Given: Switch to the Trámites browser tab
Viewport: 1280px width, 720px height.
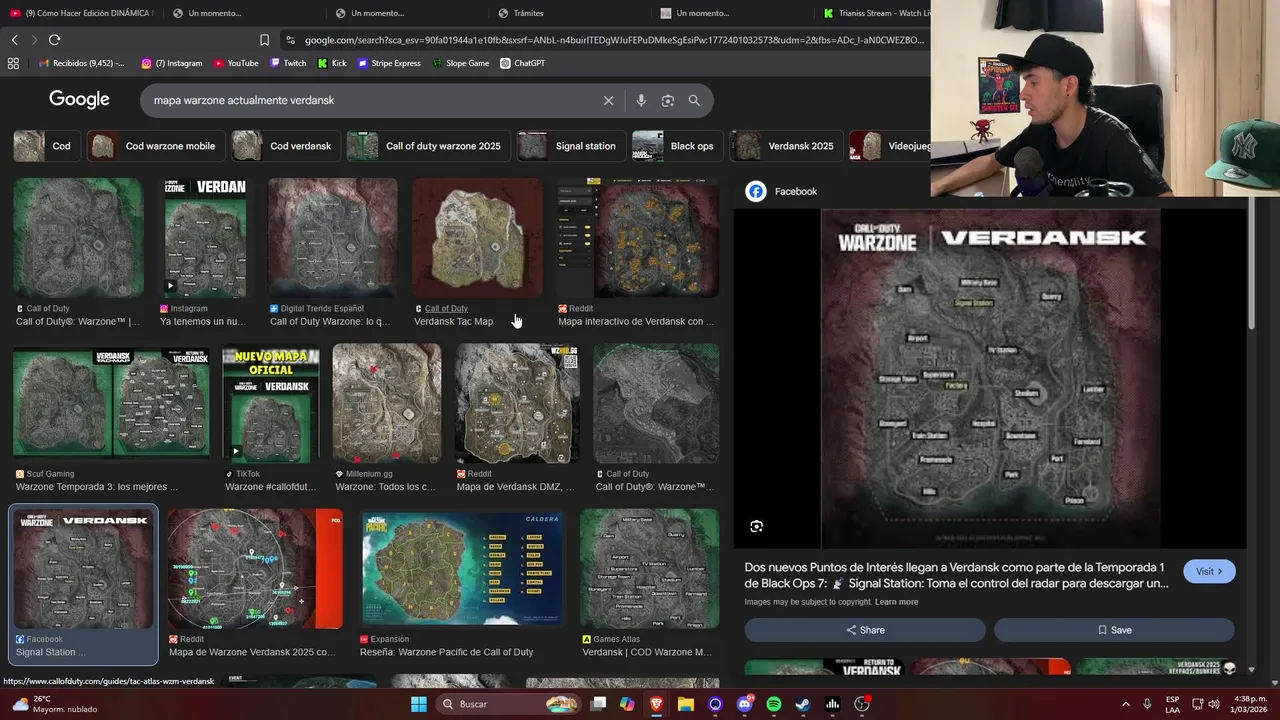Looking at the screenshot, I should tap(570, 13).
